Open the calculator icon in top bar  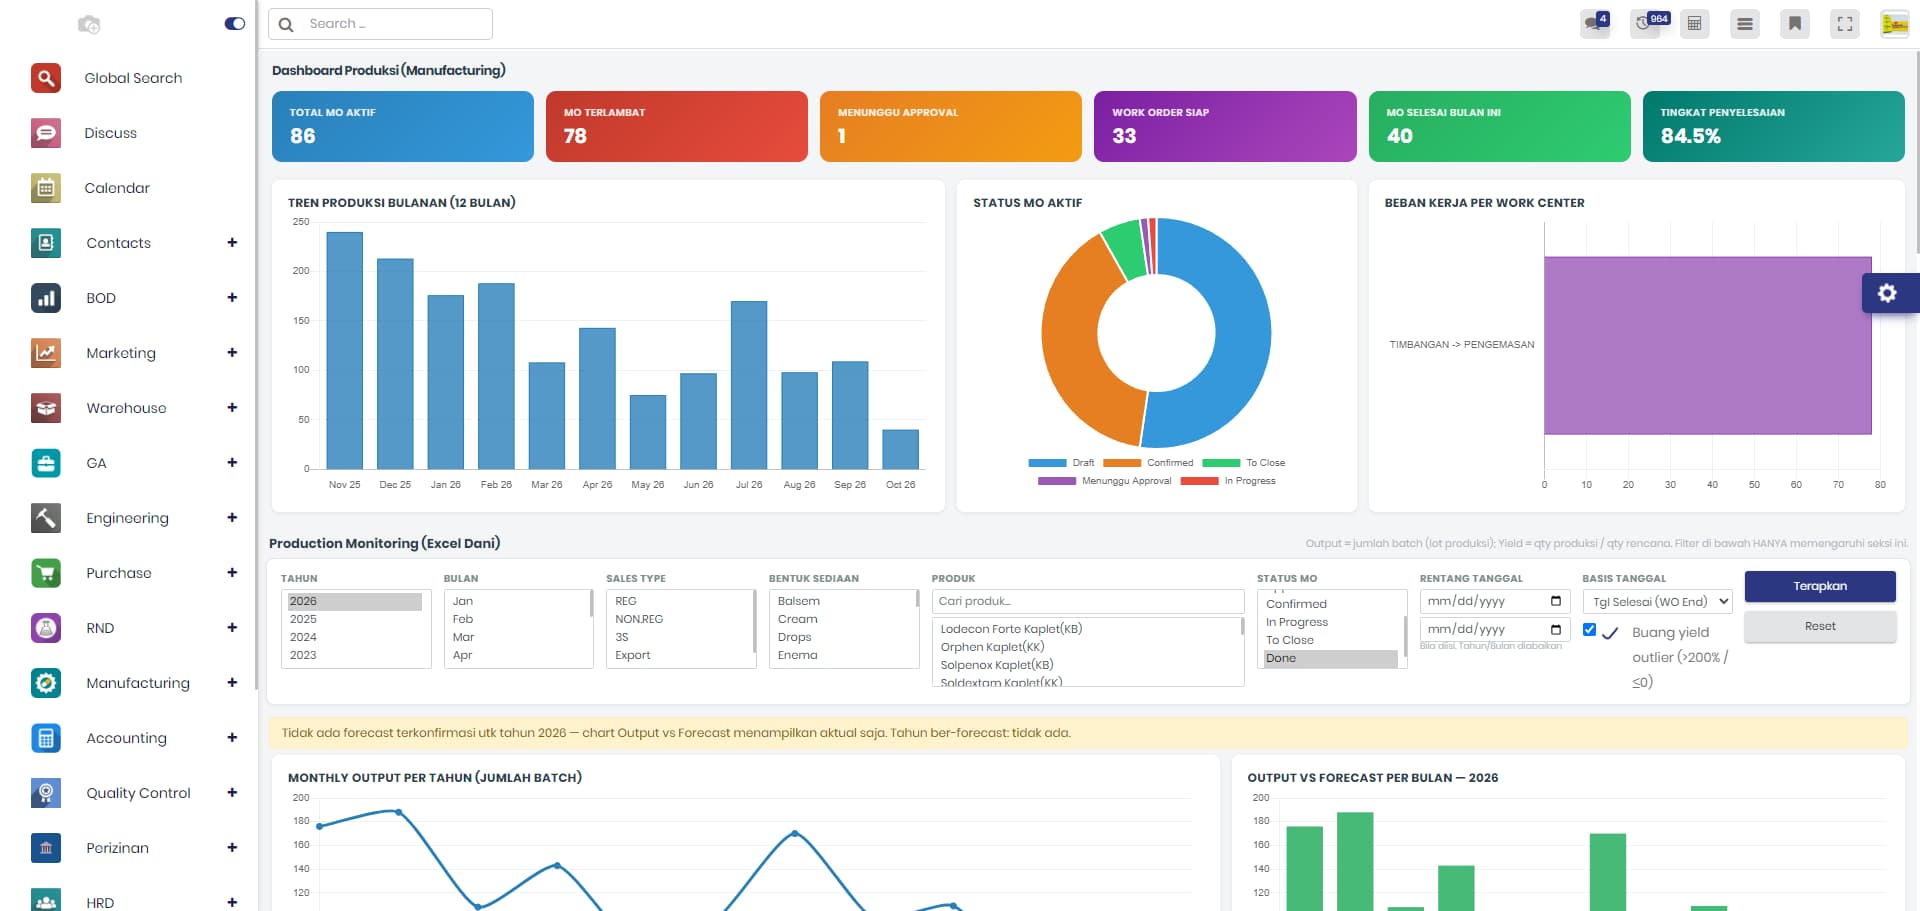point(1695,24)
